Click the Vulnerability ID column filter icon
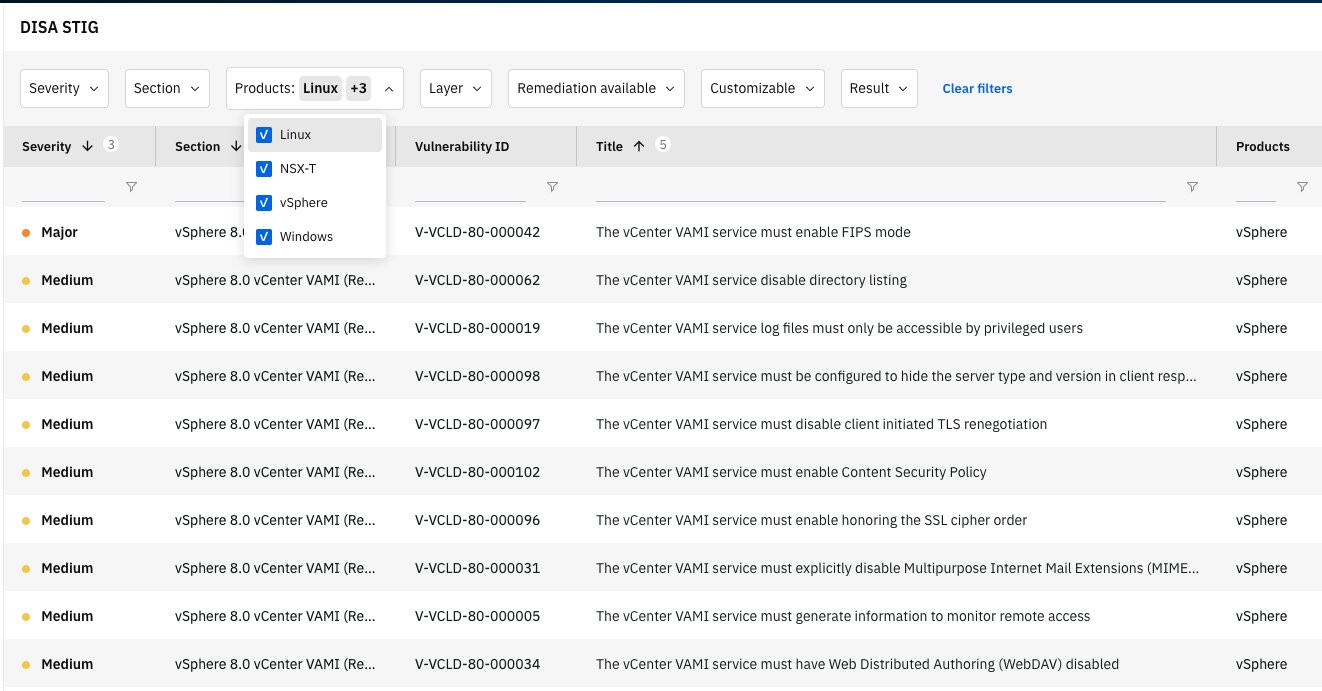This screenshot has width=1322, height=691. pyautogui.click(x=552, y=187)
